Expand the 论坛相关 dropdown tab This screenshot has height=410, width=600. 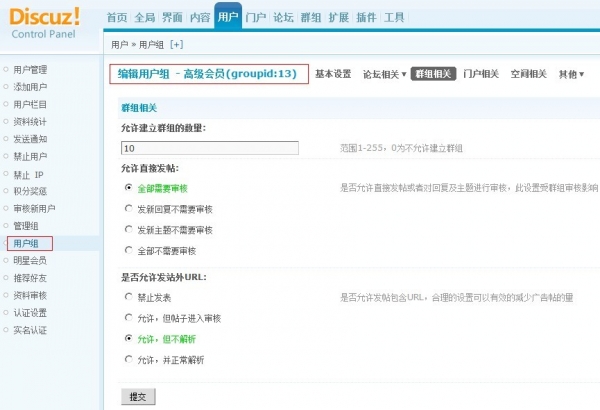point(382,74)
